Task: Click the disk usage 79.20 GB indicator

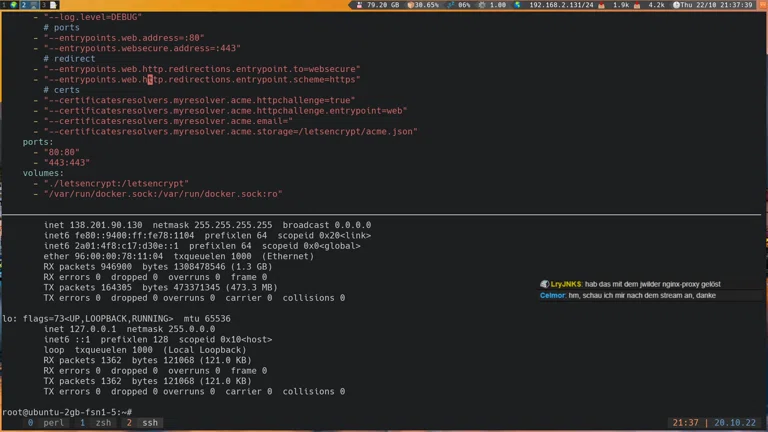Action: (379, 5)
